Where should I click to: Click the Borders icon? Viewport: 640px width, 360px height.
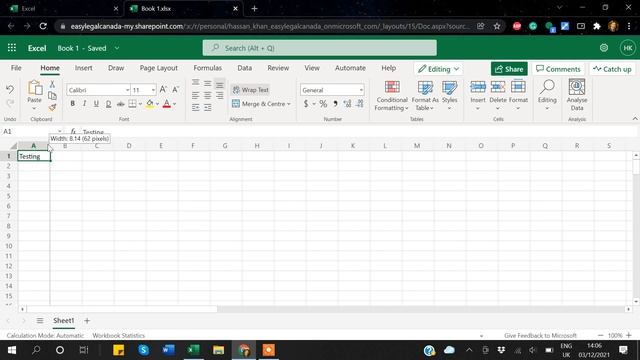(132, 104)
